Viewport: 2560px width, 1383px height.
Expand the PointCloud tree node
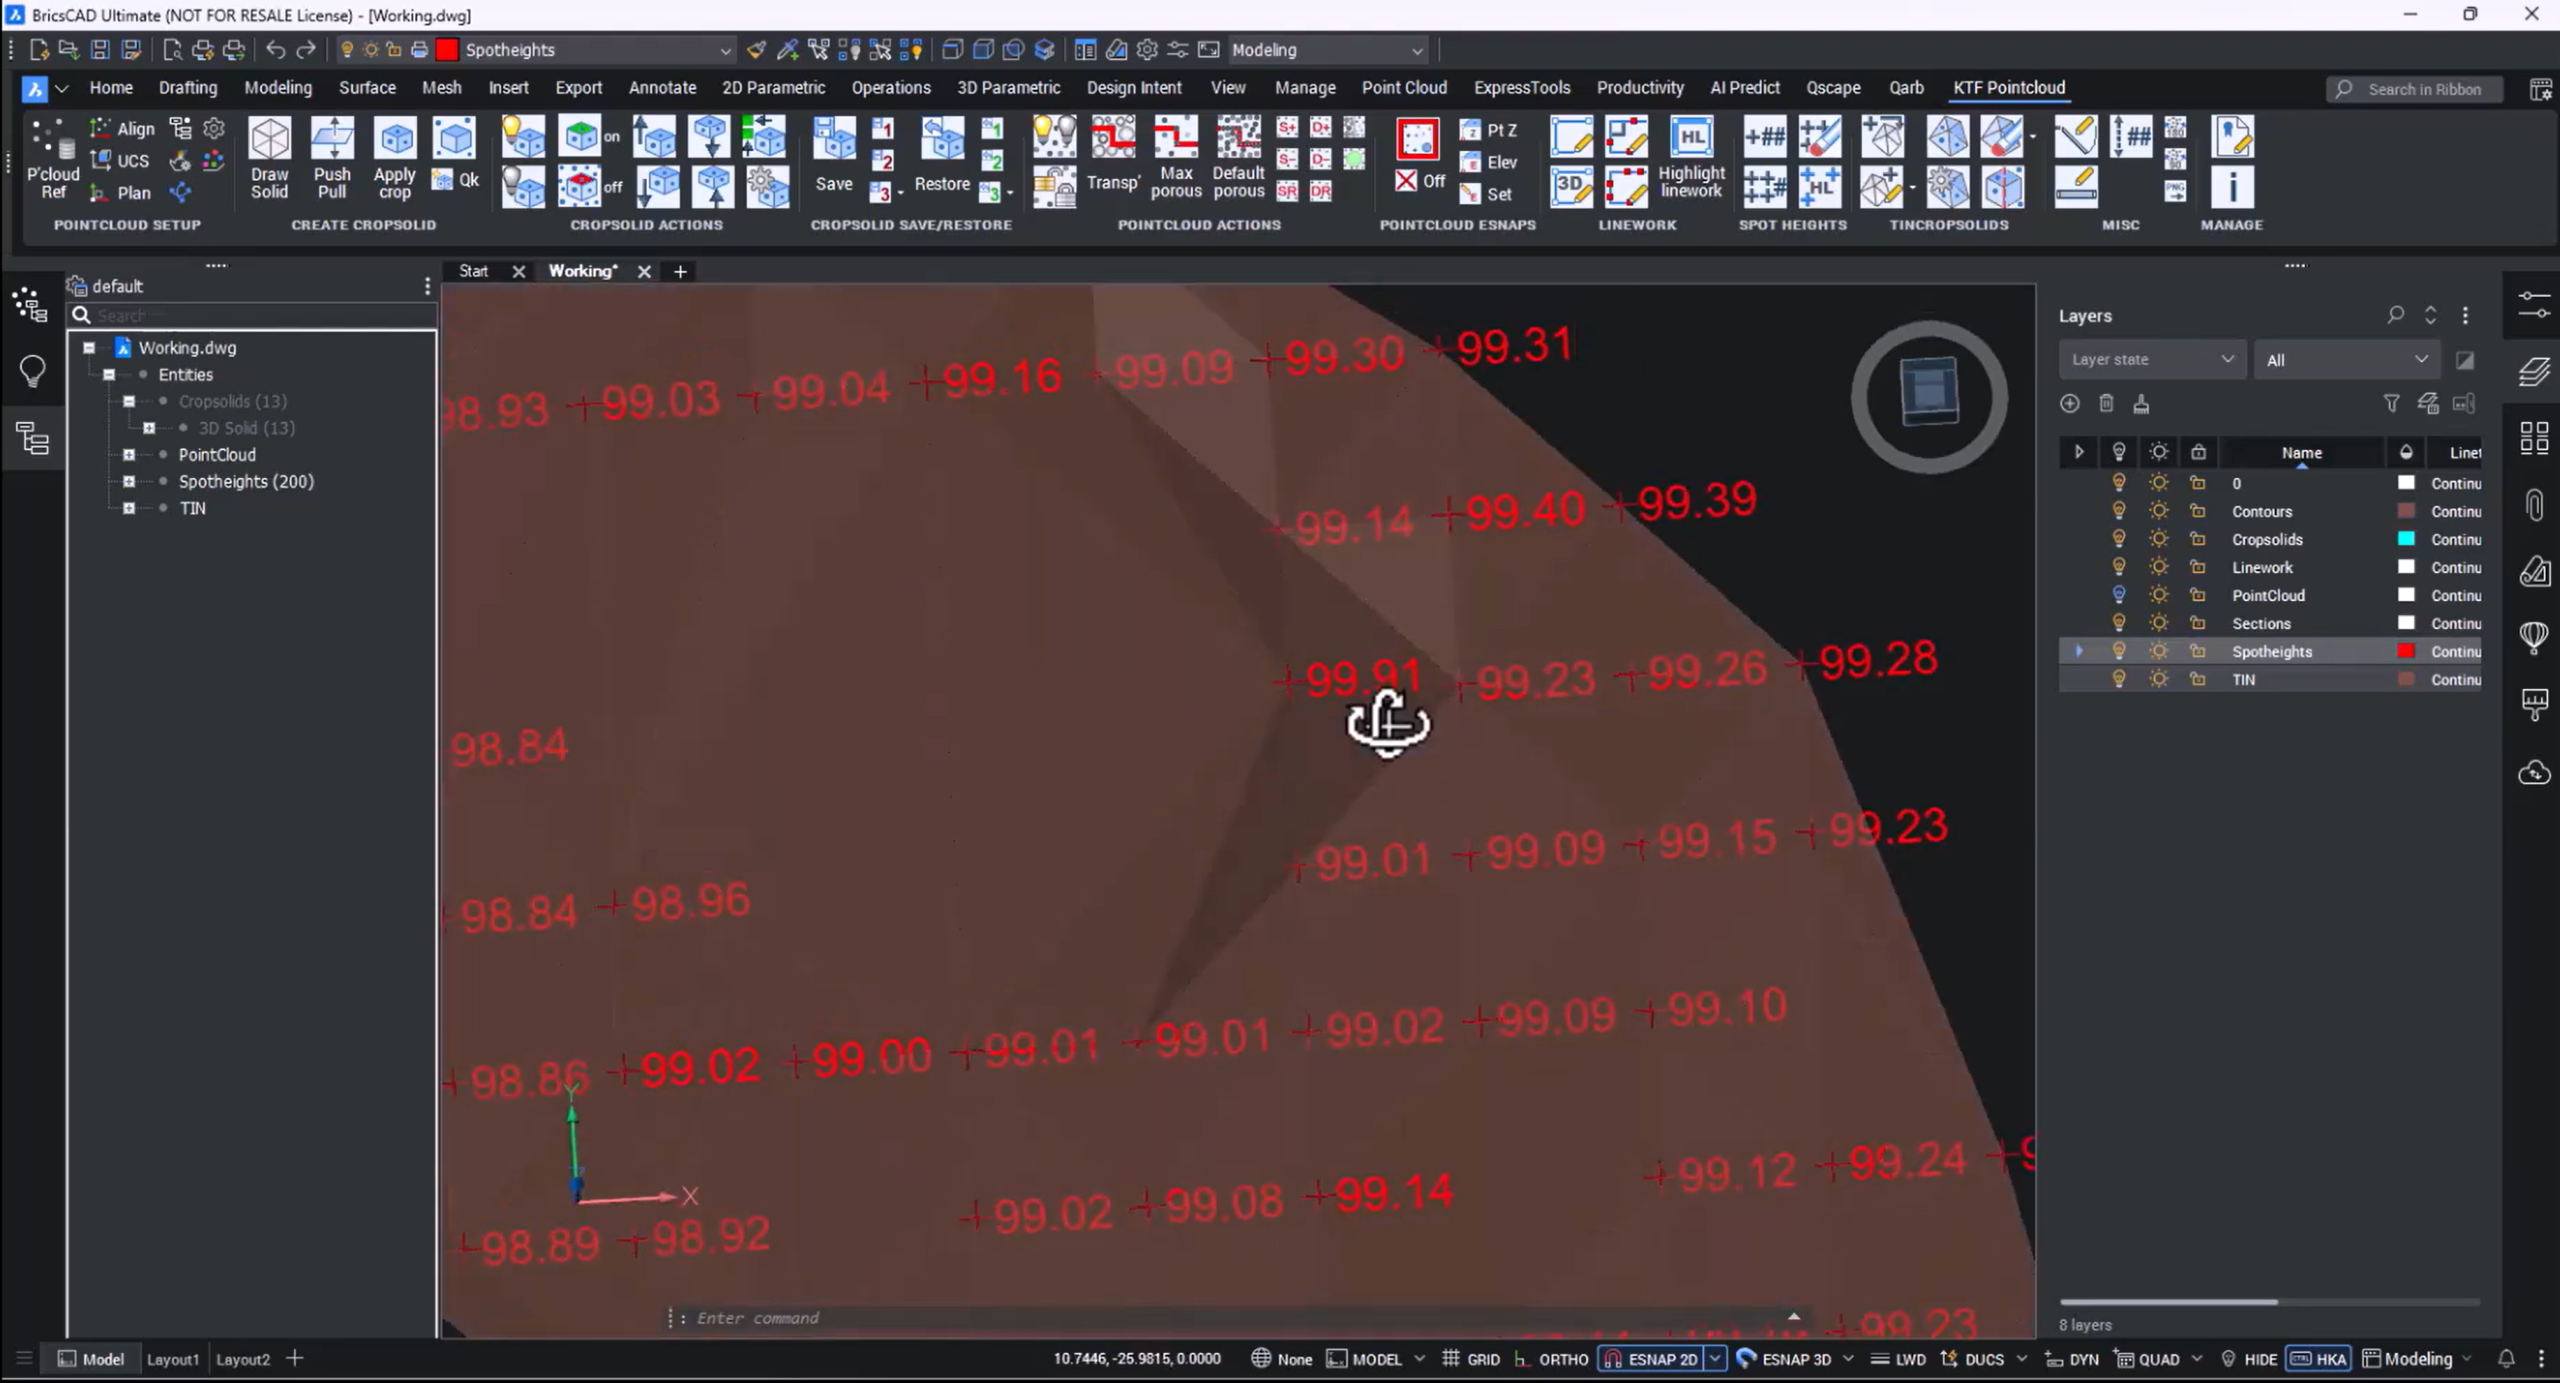point(129,455)
